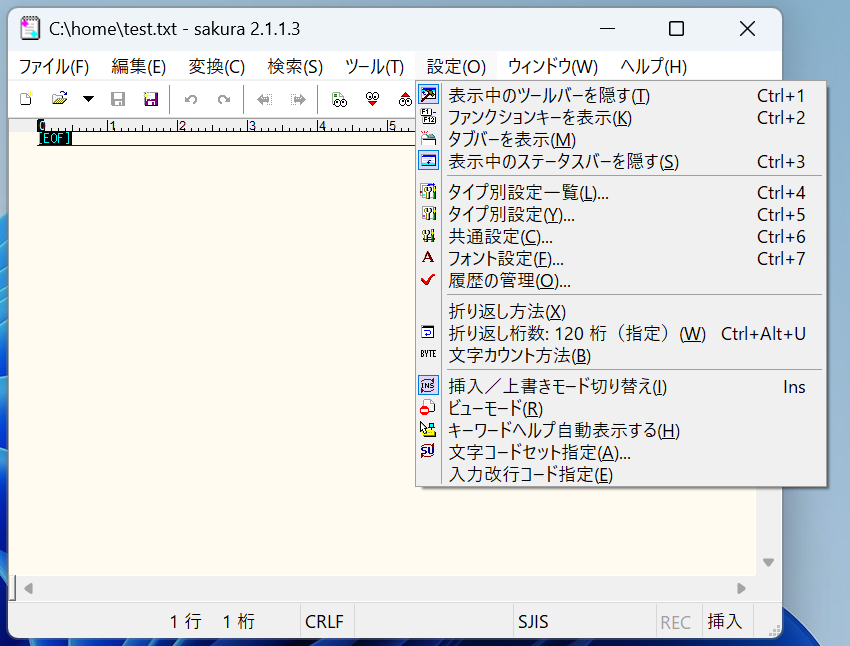
Task: Click the Redo arrow icon
Action: click(x=224, y=98)
